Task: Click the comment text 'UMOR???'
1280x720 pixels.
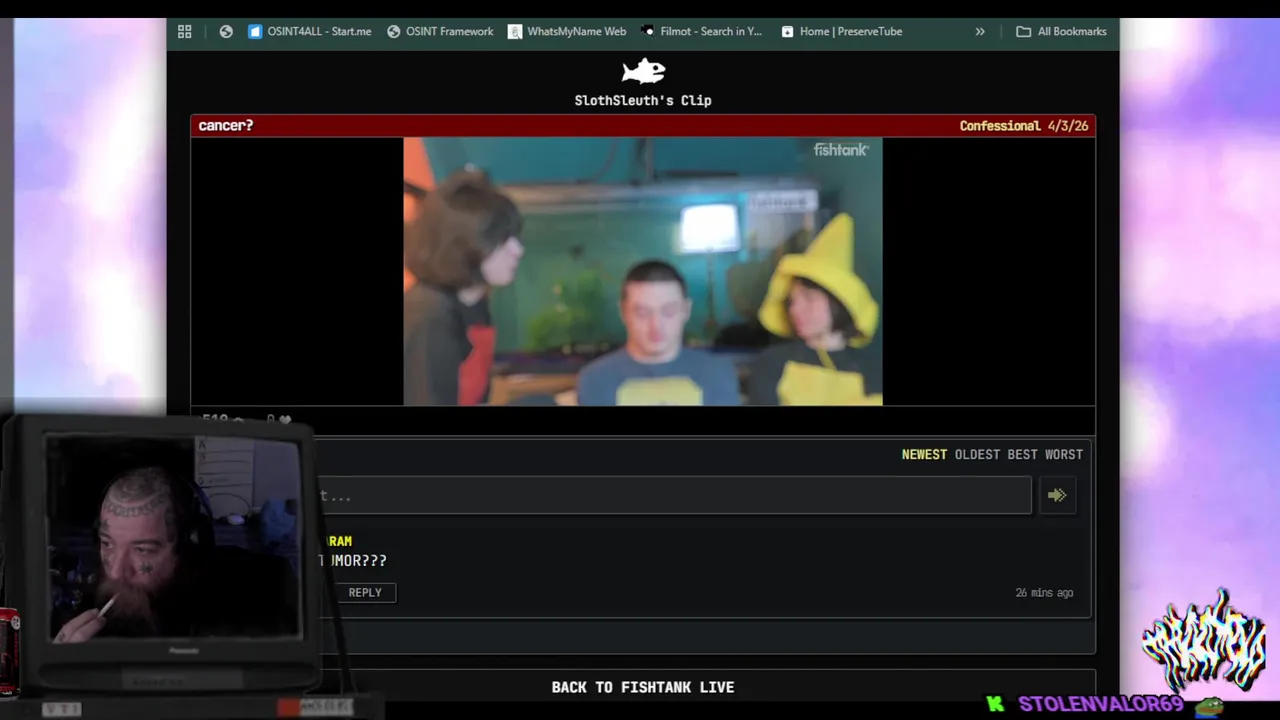Action: 352,561
